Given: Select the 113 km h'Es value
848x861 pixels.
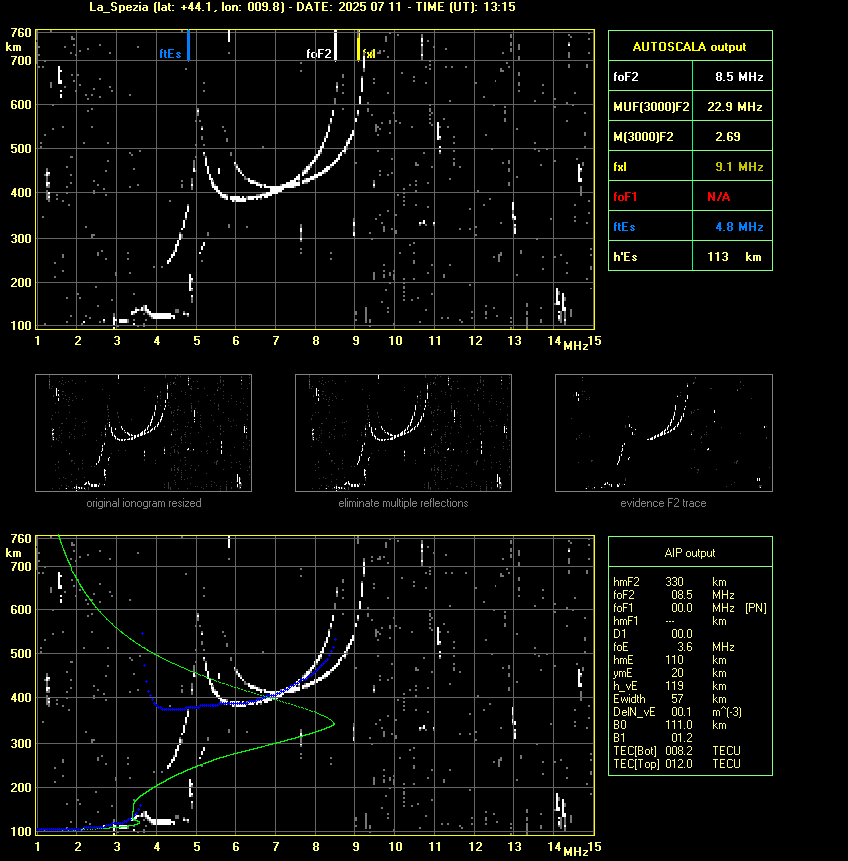Looking at the screenshot, I should (734, 256).
